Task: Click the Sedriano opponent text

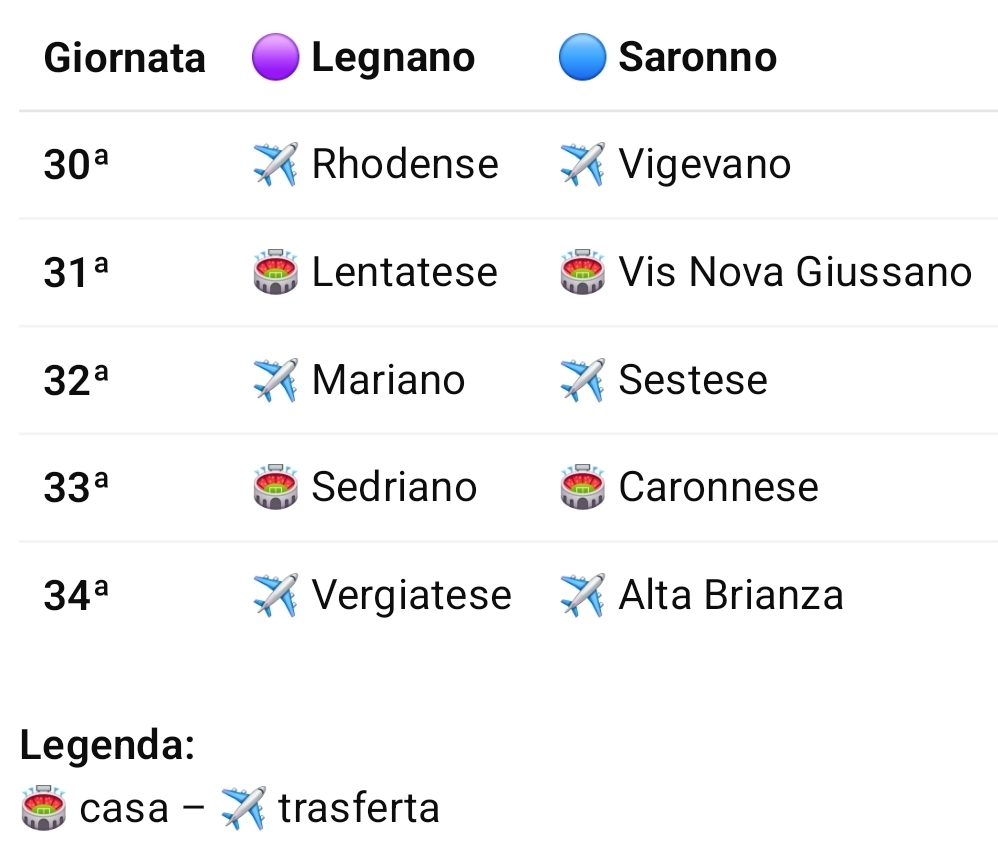Action: pyautogui.click(x=394, y=487)
